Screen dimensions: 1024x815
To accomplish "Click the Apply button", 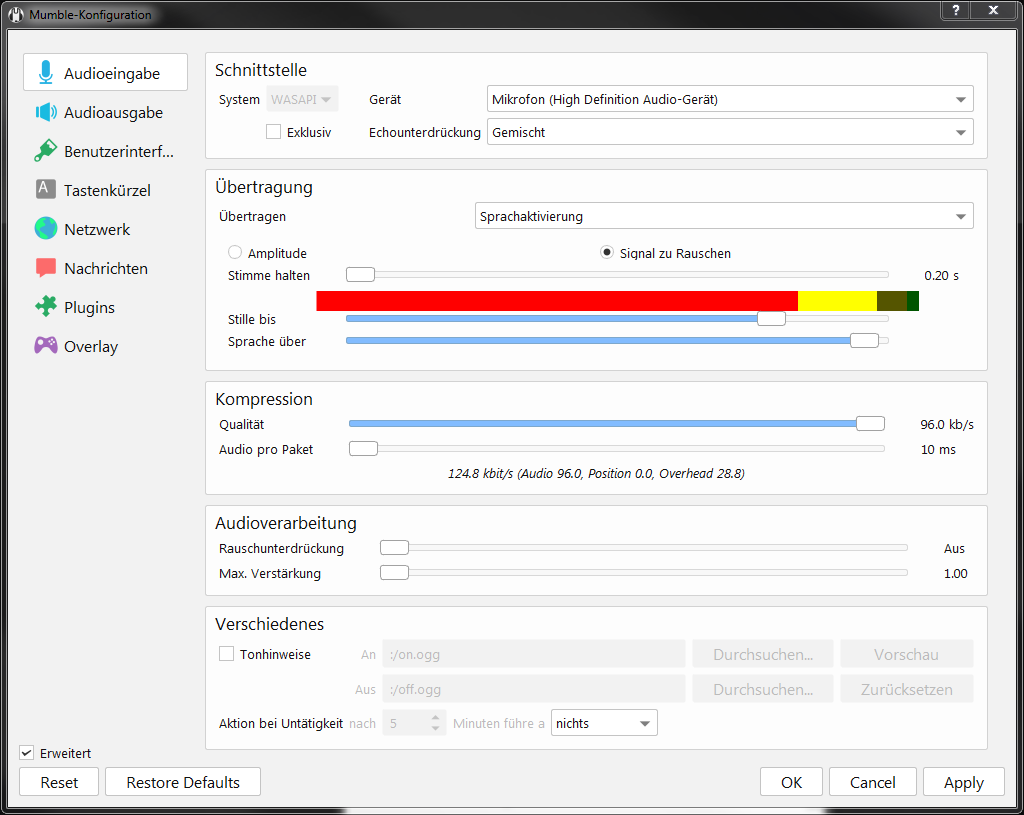I will [x=963, y=782].
